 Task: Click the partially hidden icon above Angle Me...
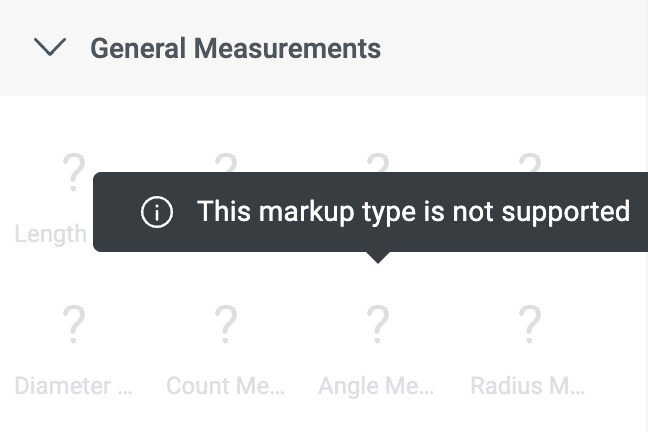377,161
